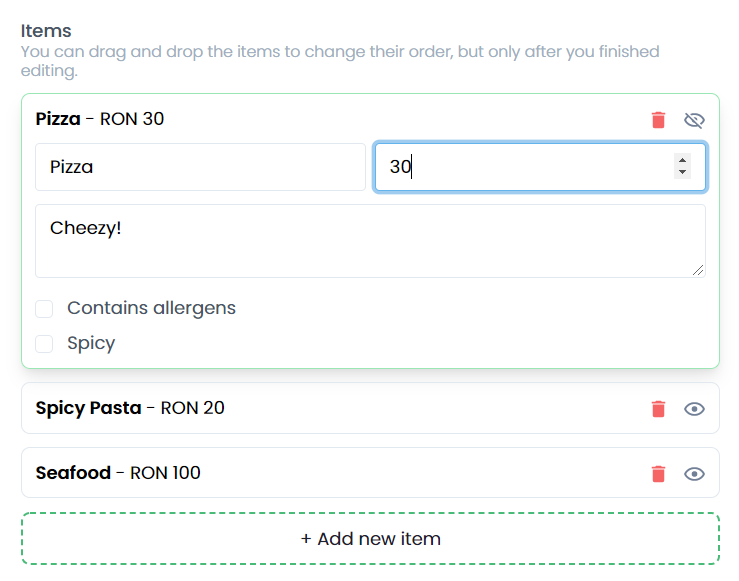This screenshot has width=739, height=581.
Task: Toggle visibility of the Pizza item
Action: 694,120
